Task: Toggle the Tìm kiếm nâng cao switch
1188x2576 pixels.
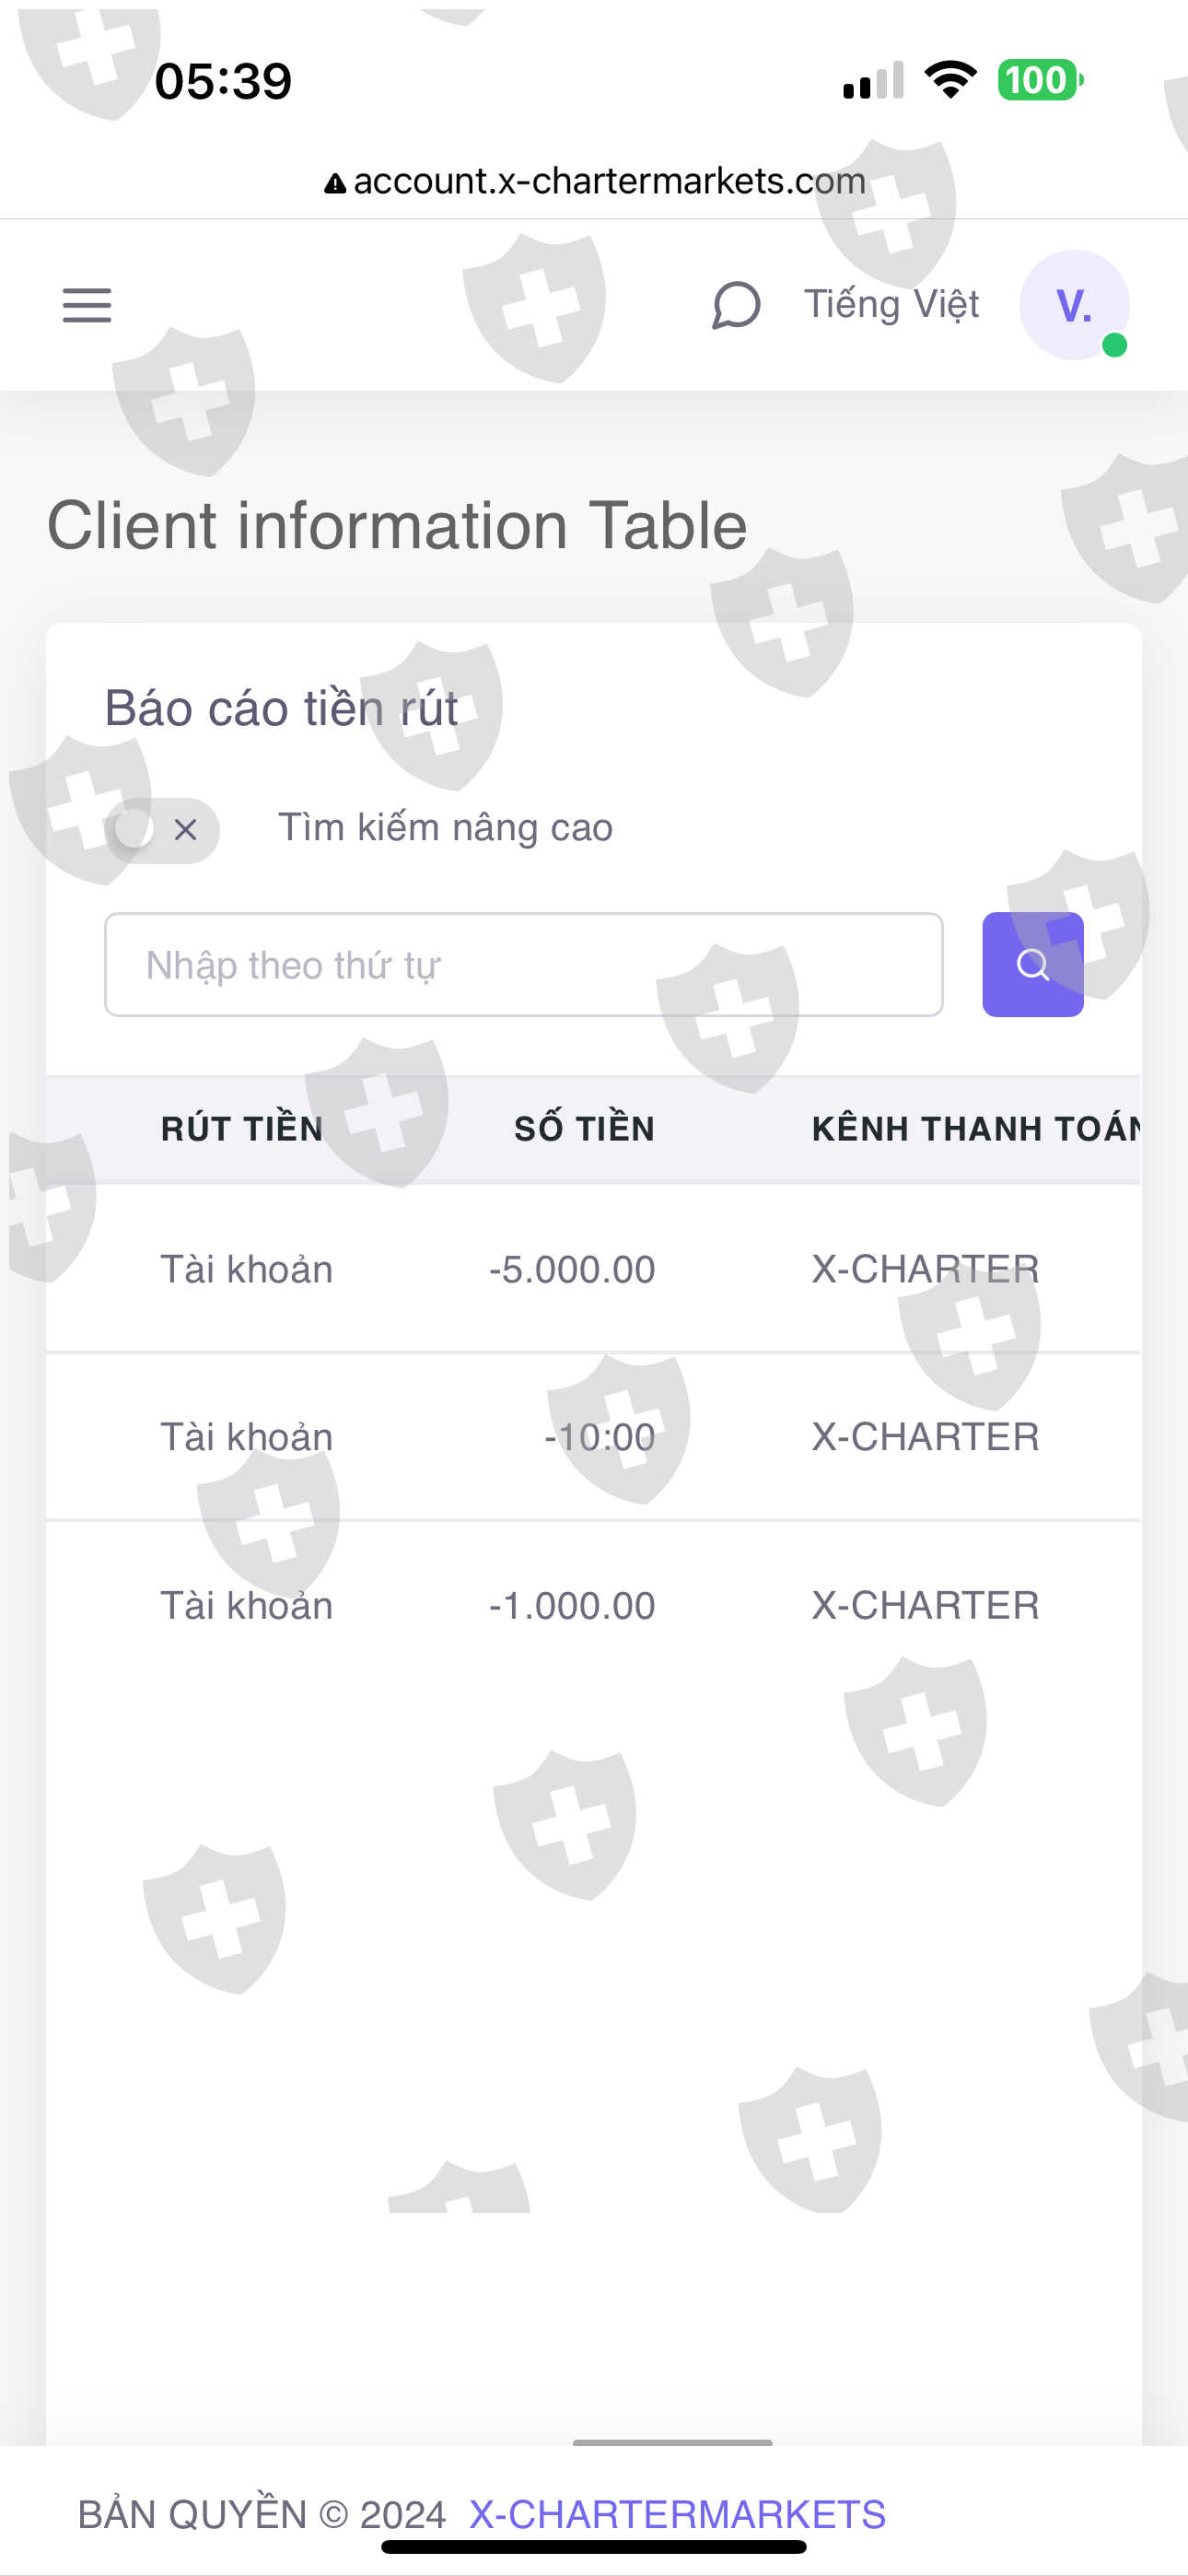Action: pos(162,829)
